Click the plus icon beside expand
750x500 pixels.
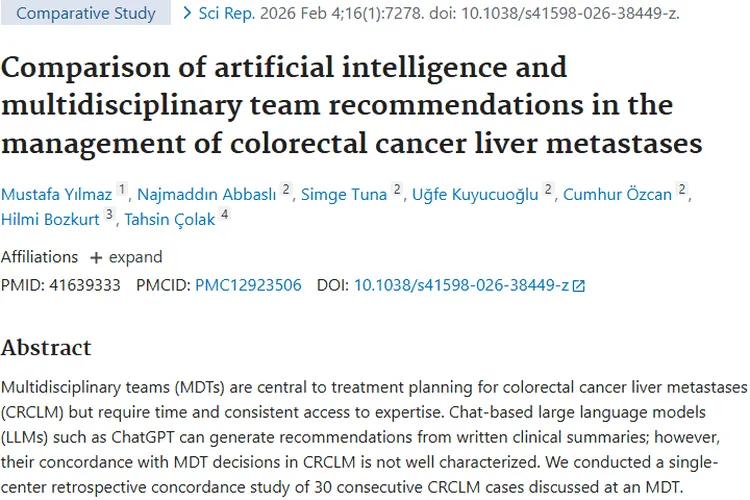(96, 258)
